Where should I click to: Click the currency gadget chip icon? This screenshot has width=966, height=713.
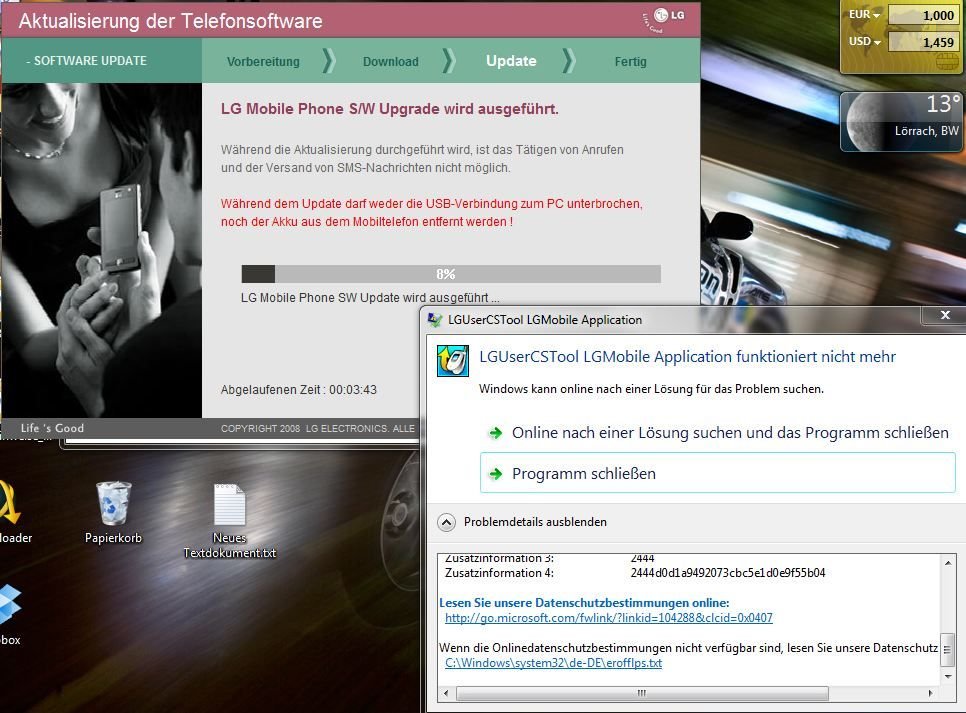947,62
